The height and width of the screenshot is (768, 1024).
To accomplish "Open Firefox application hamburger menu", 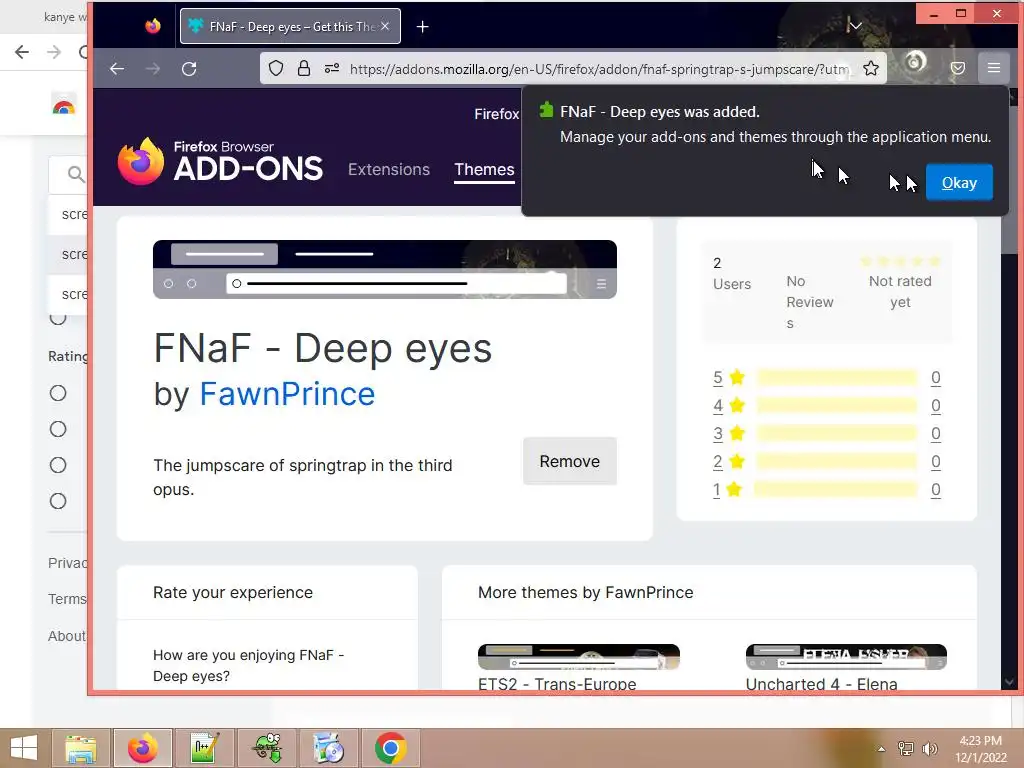I will pos(993,68).
